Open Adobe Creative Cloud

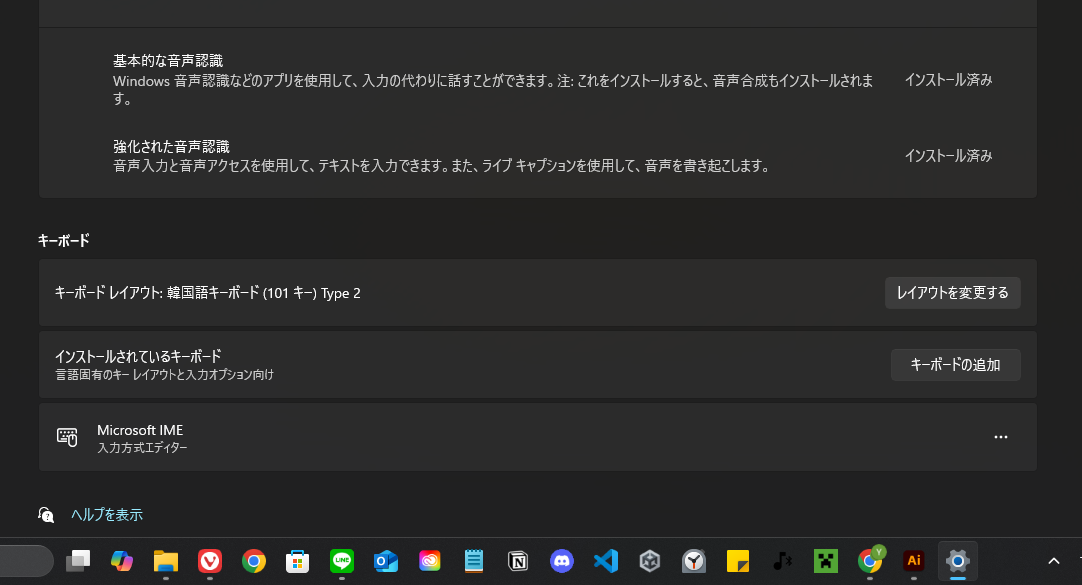click(429, 561)
